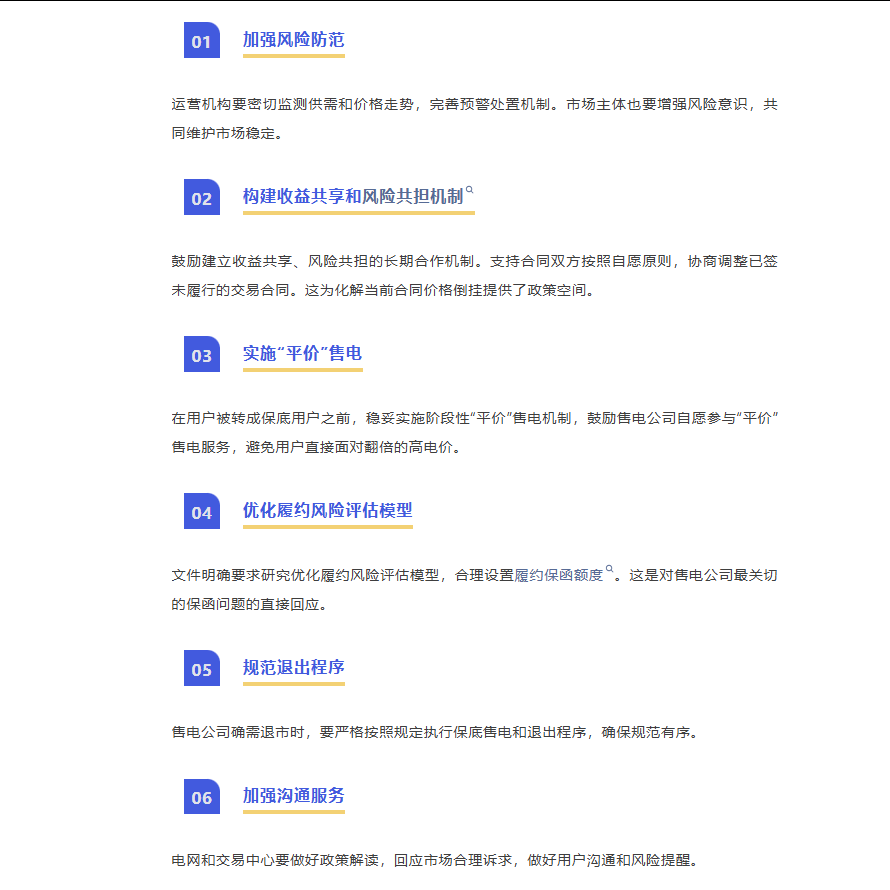Image resolution: width=890 pixels, height=890 pixels.
Task: Click the 03 number badge
Action: pos(201,354)
